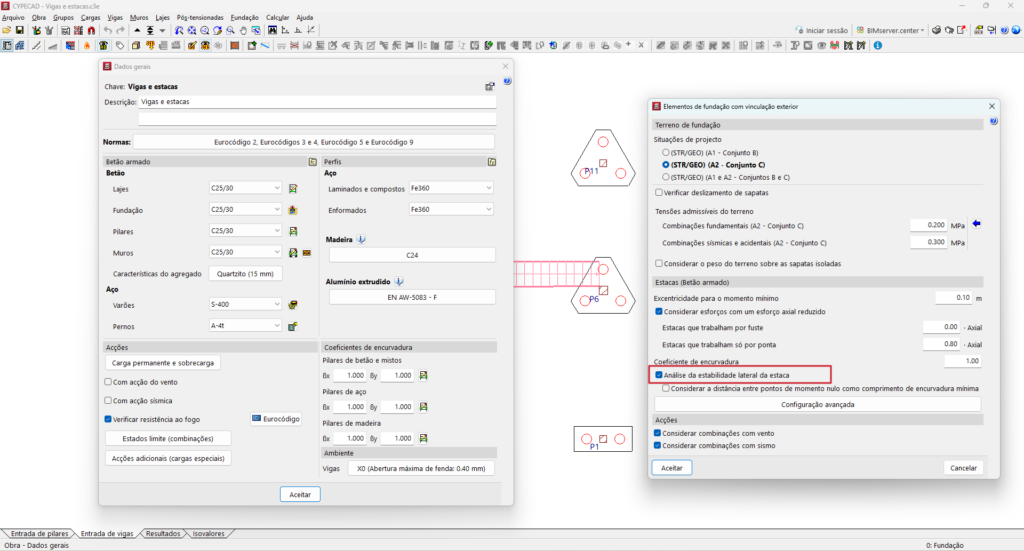Viewport: 1024px width, 551px height.
Task: Open Varões steel S-400 dropdown
Action: coord(246,304)
